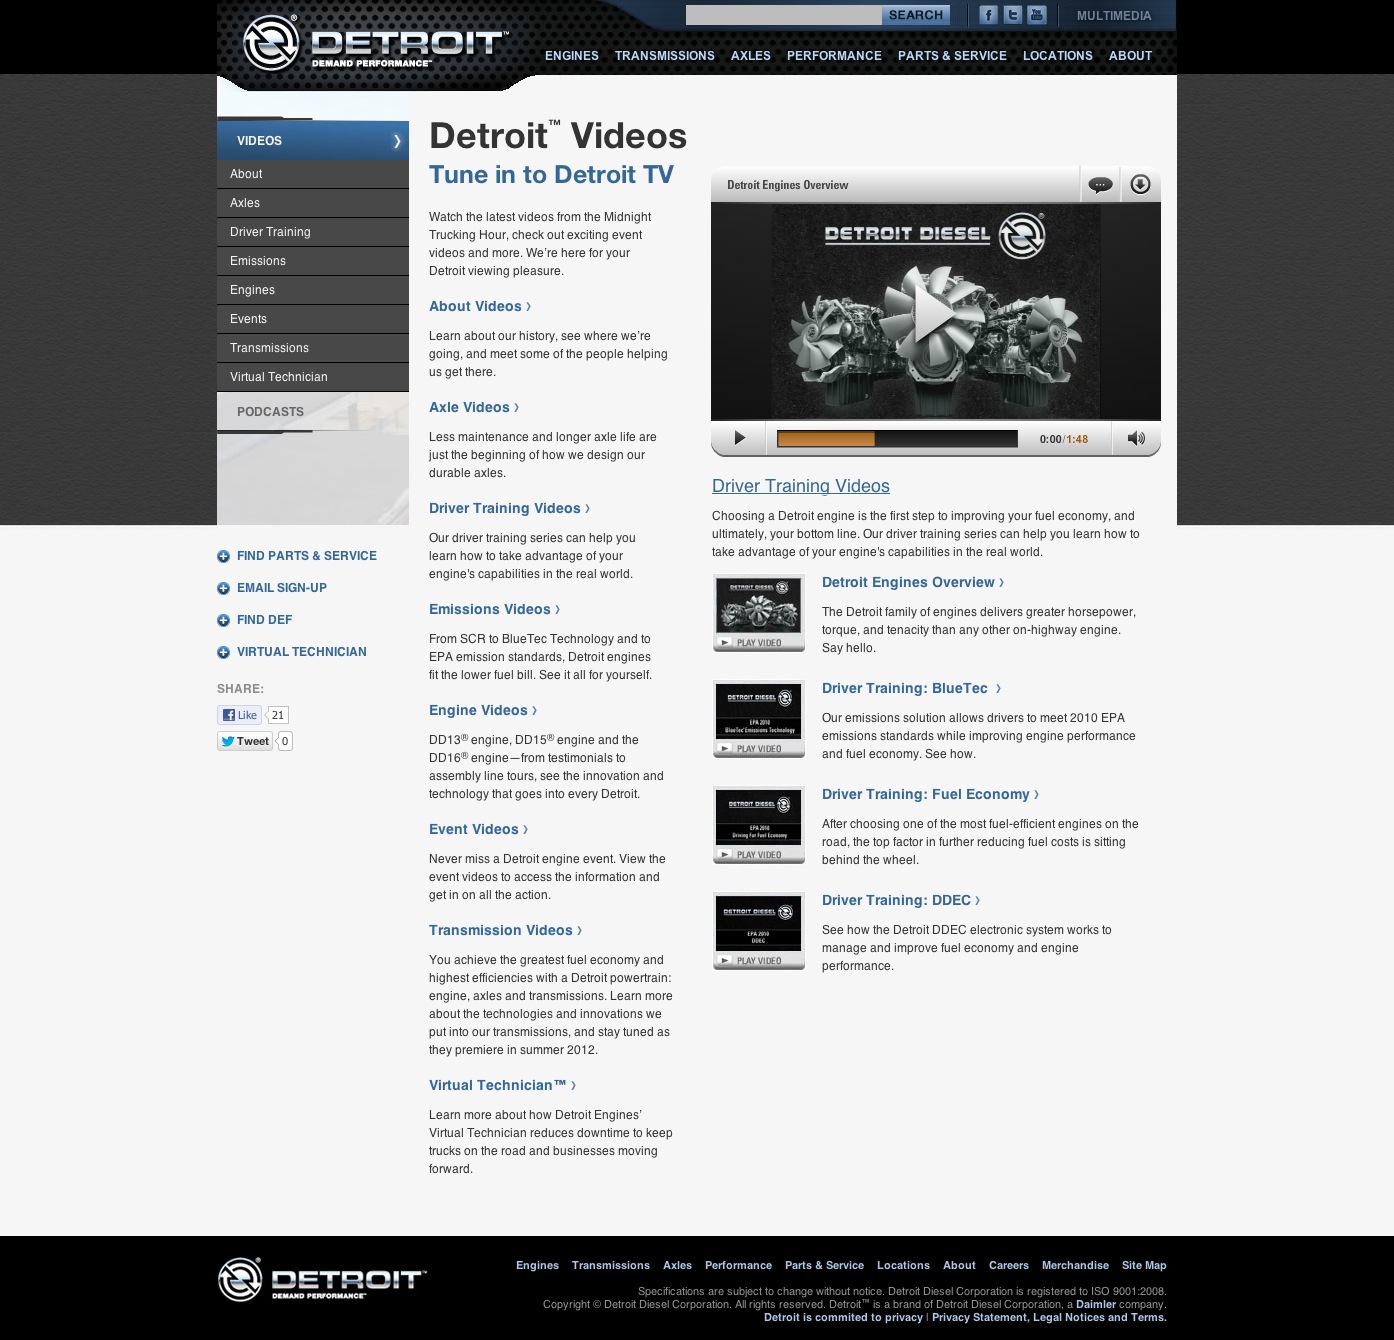Select Driver Training in the Videos sidebar
1394x1340 pixels.
[313, 232]
